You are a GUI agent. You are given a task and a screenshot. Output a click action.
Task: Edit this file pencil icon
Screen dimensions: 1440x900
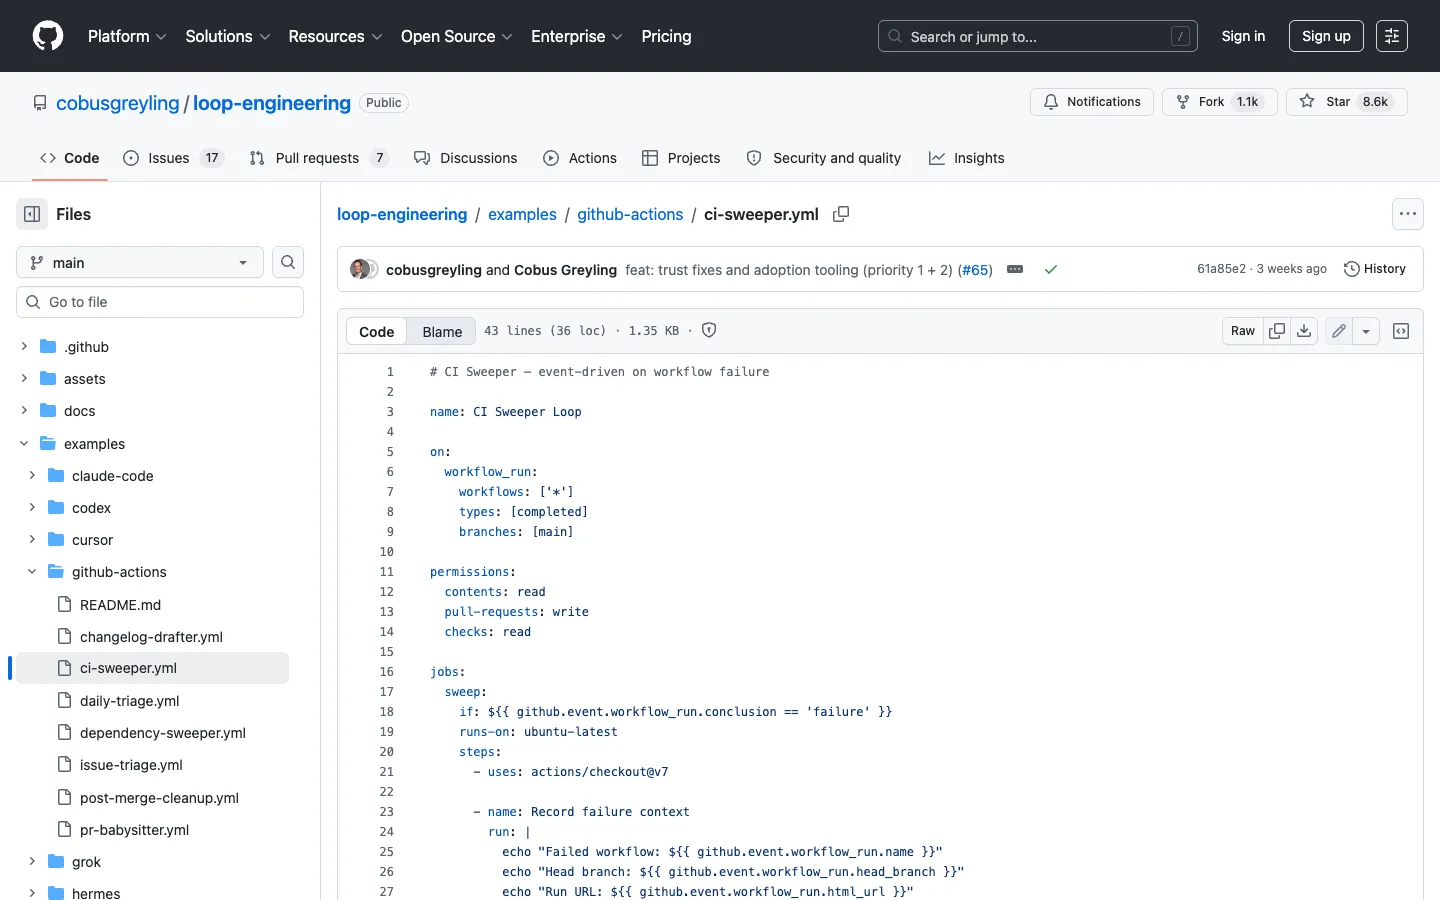point(1339,331)
